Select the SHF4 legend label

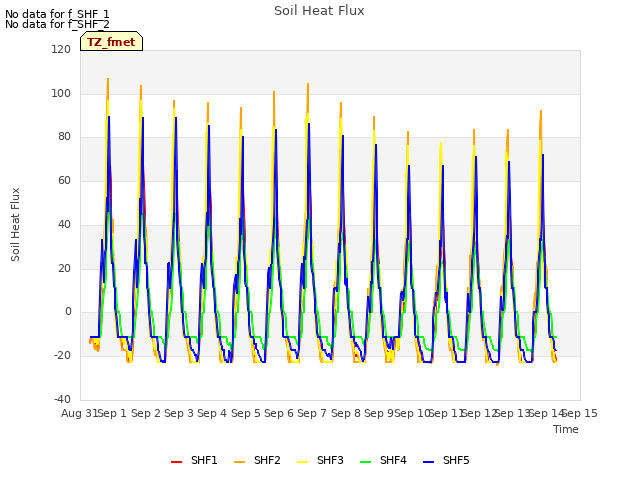(393, 460)
